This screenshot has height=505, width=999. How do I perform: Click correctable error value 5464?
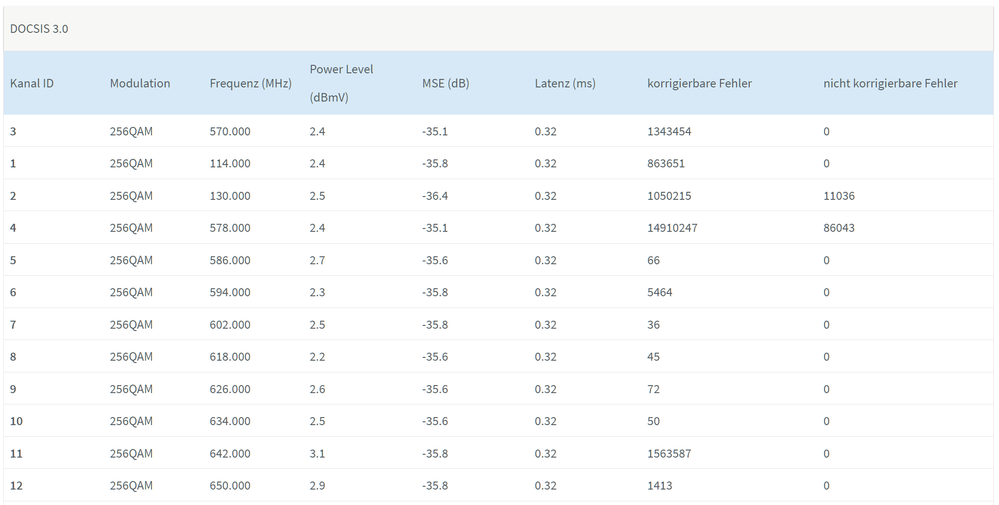pos(661,292)
